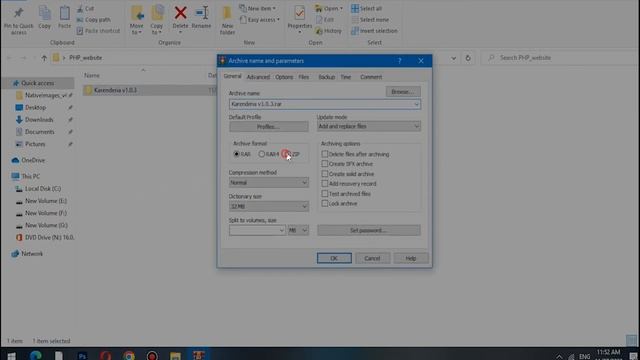Click the Rename icon

202,13
